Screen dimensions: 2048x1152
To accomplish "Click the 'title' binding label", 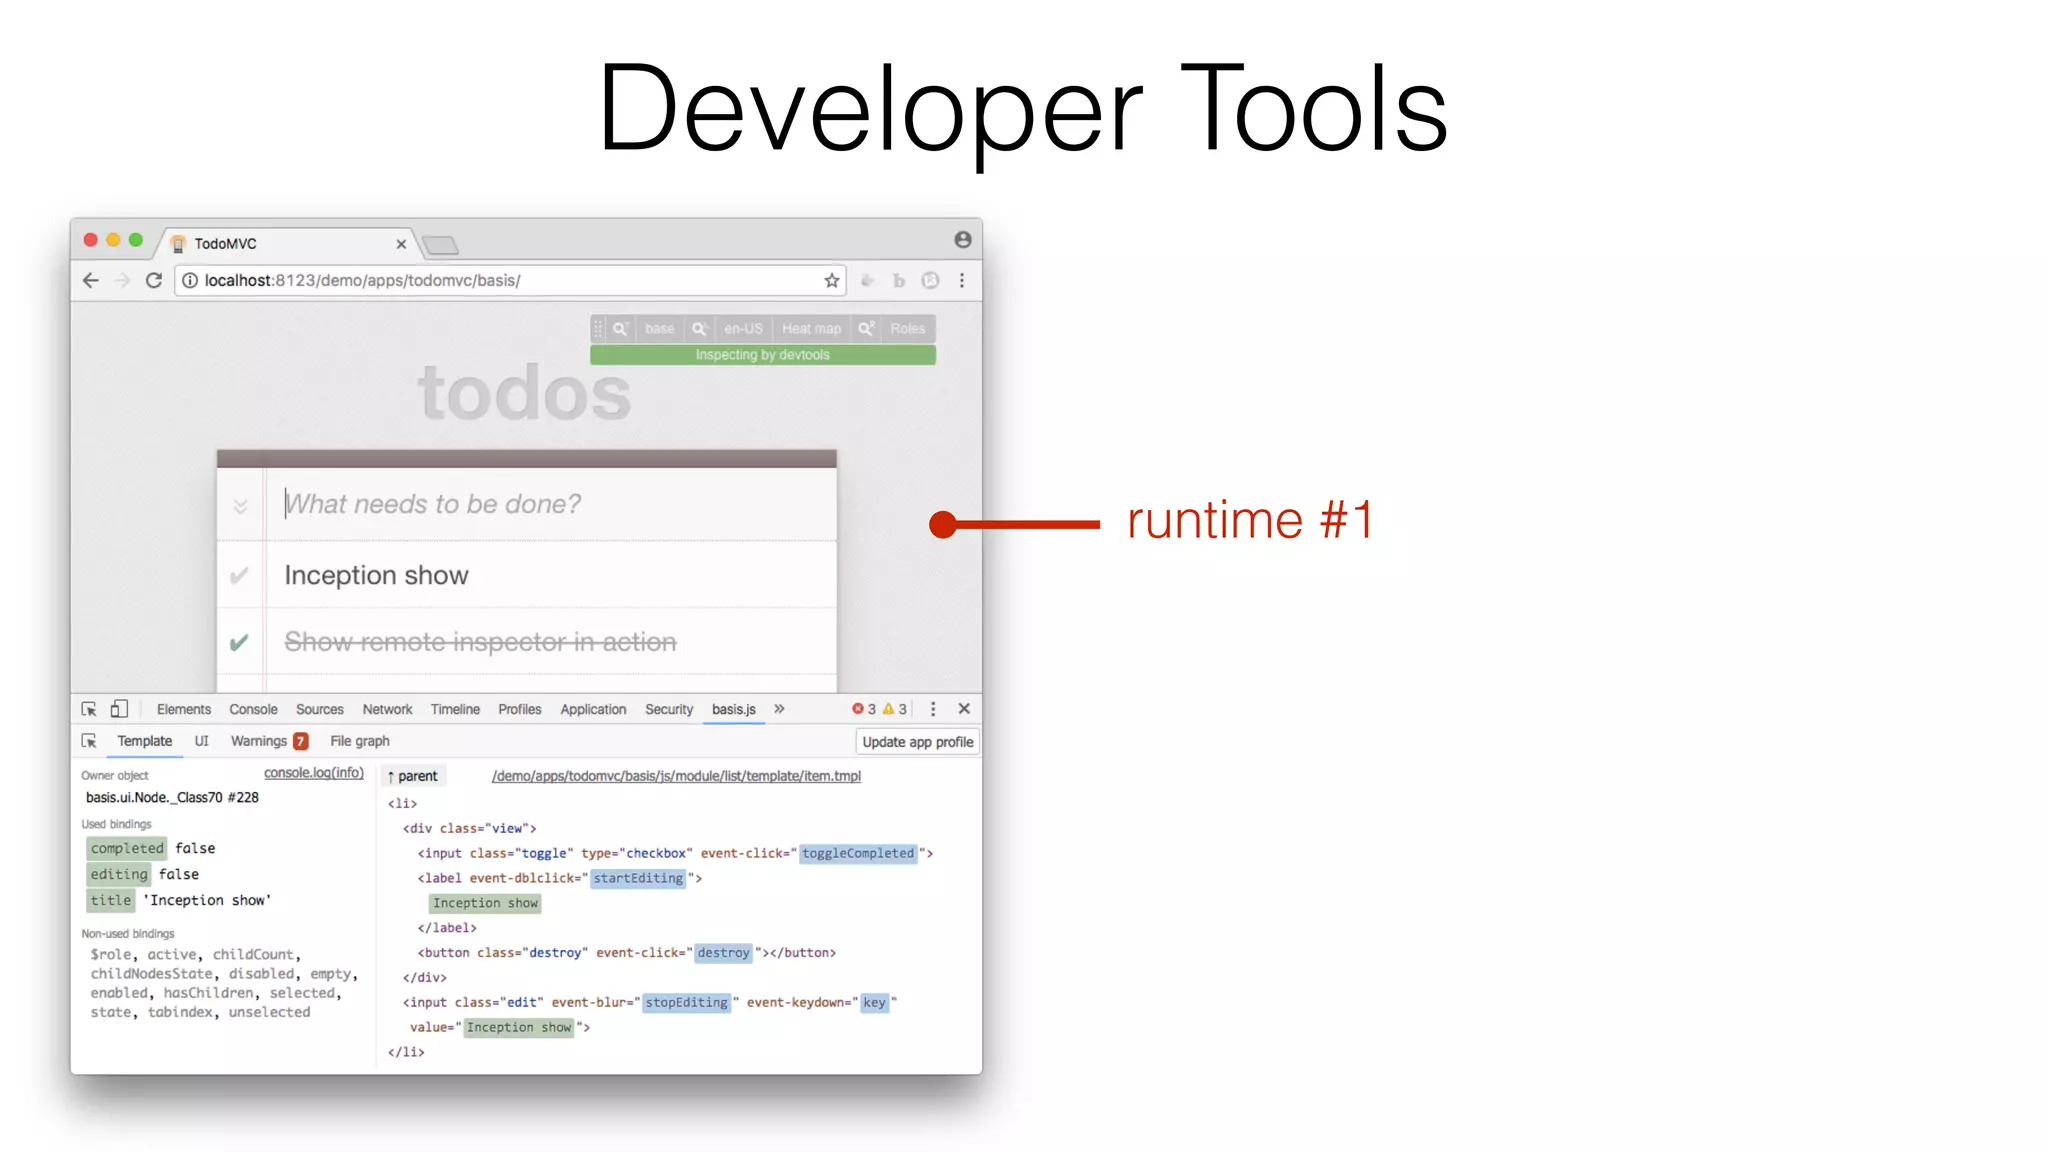I will (111, 900).
